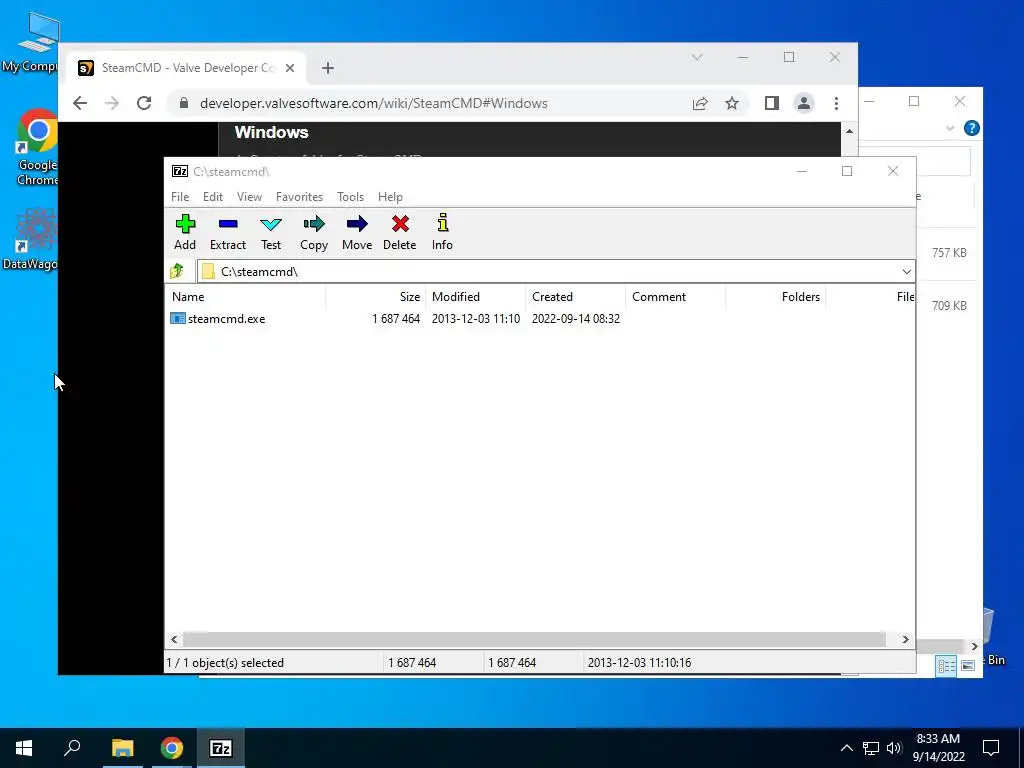
Task: Sort by the Folders column header
Action: [x=775, y=296]
